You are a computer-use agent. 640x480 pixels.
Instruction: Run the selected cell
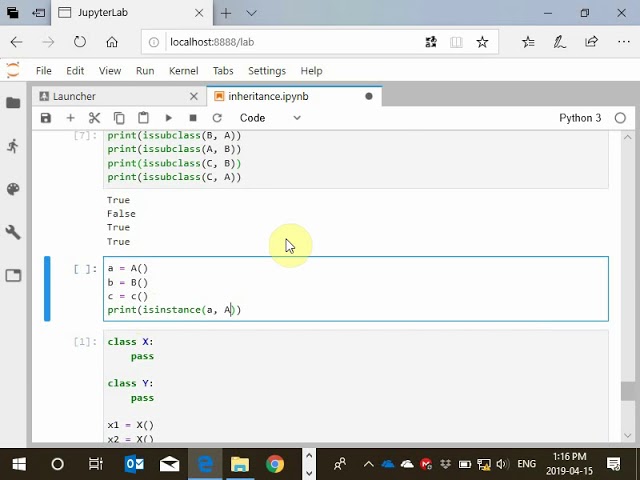(168, 118)
